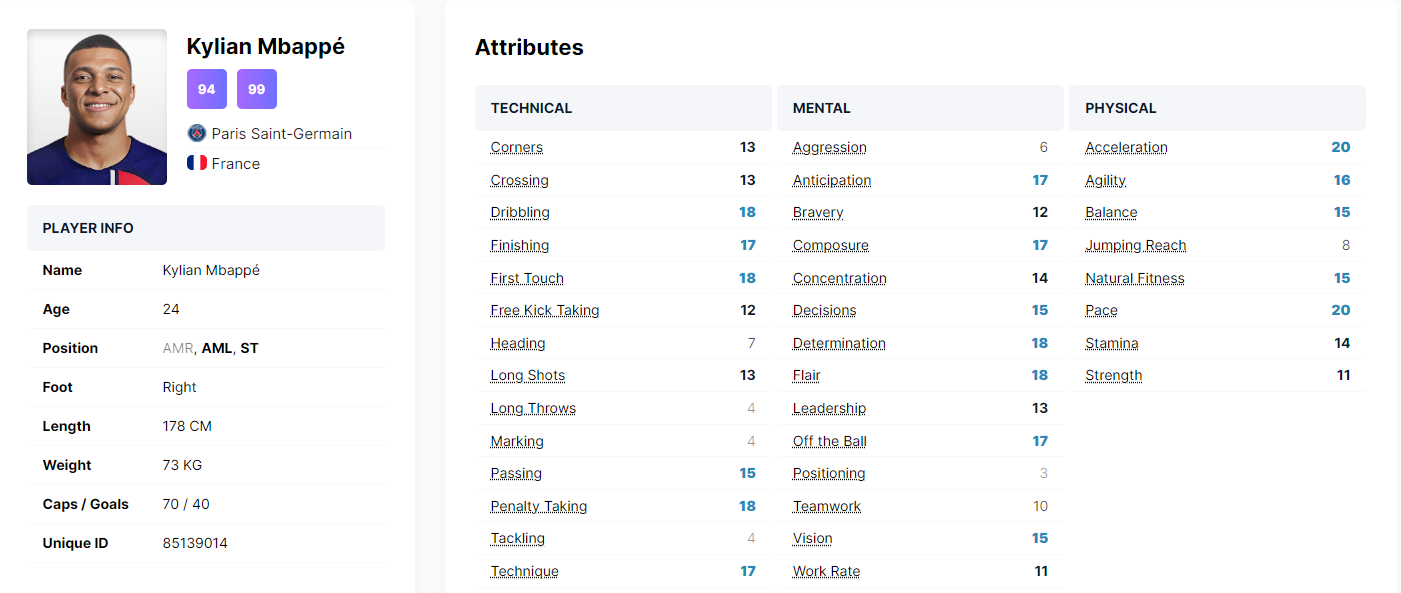
Task: Click the Paris Saint-Germain club crest icon
Action: [x=196, y=133]
